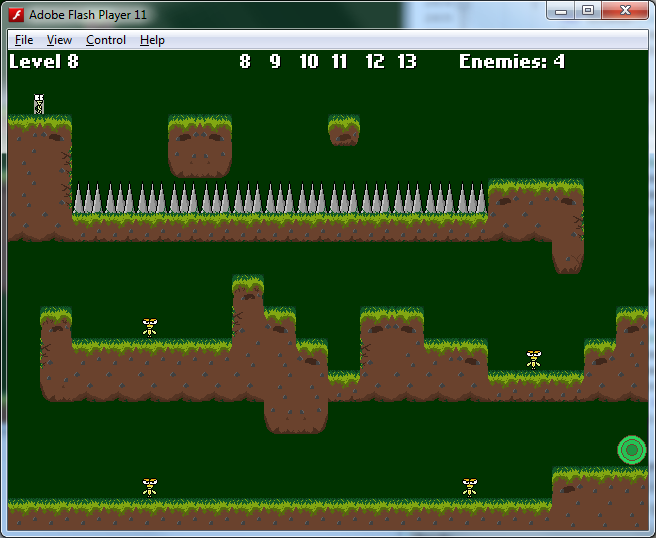The image size is (656, 538).
Task: Select level number 12 in header
Action: point(375,62)
